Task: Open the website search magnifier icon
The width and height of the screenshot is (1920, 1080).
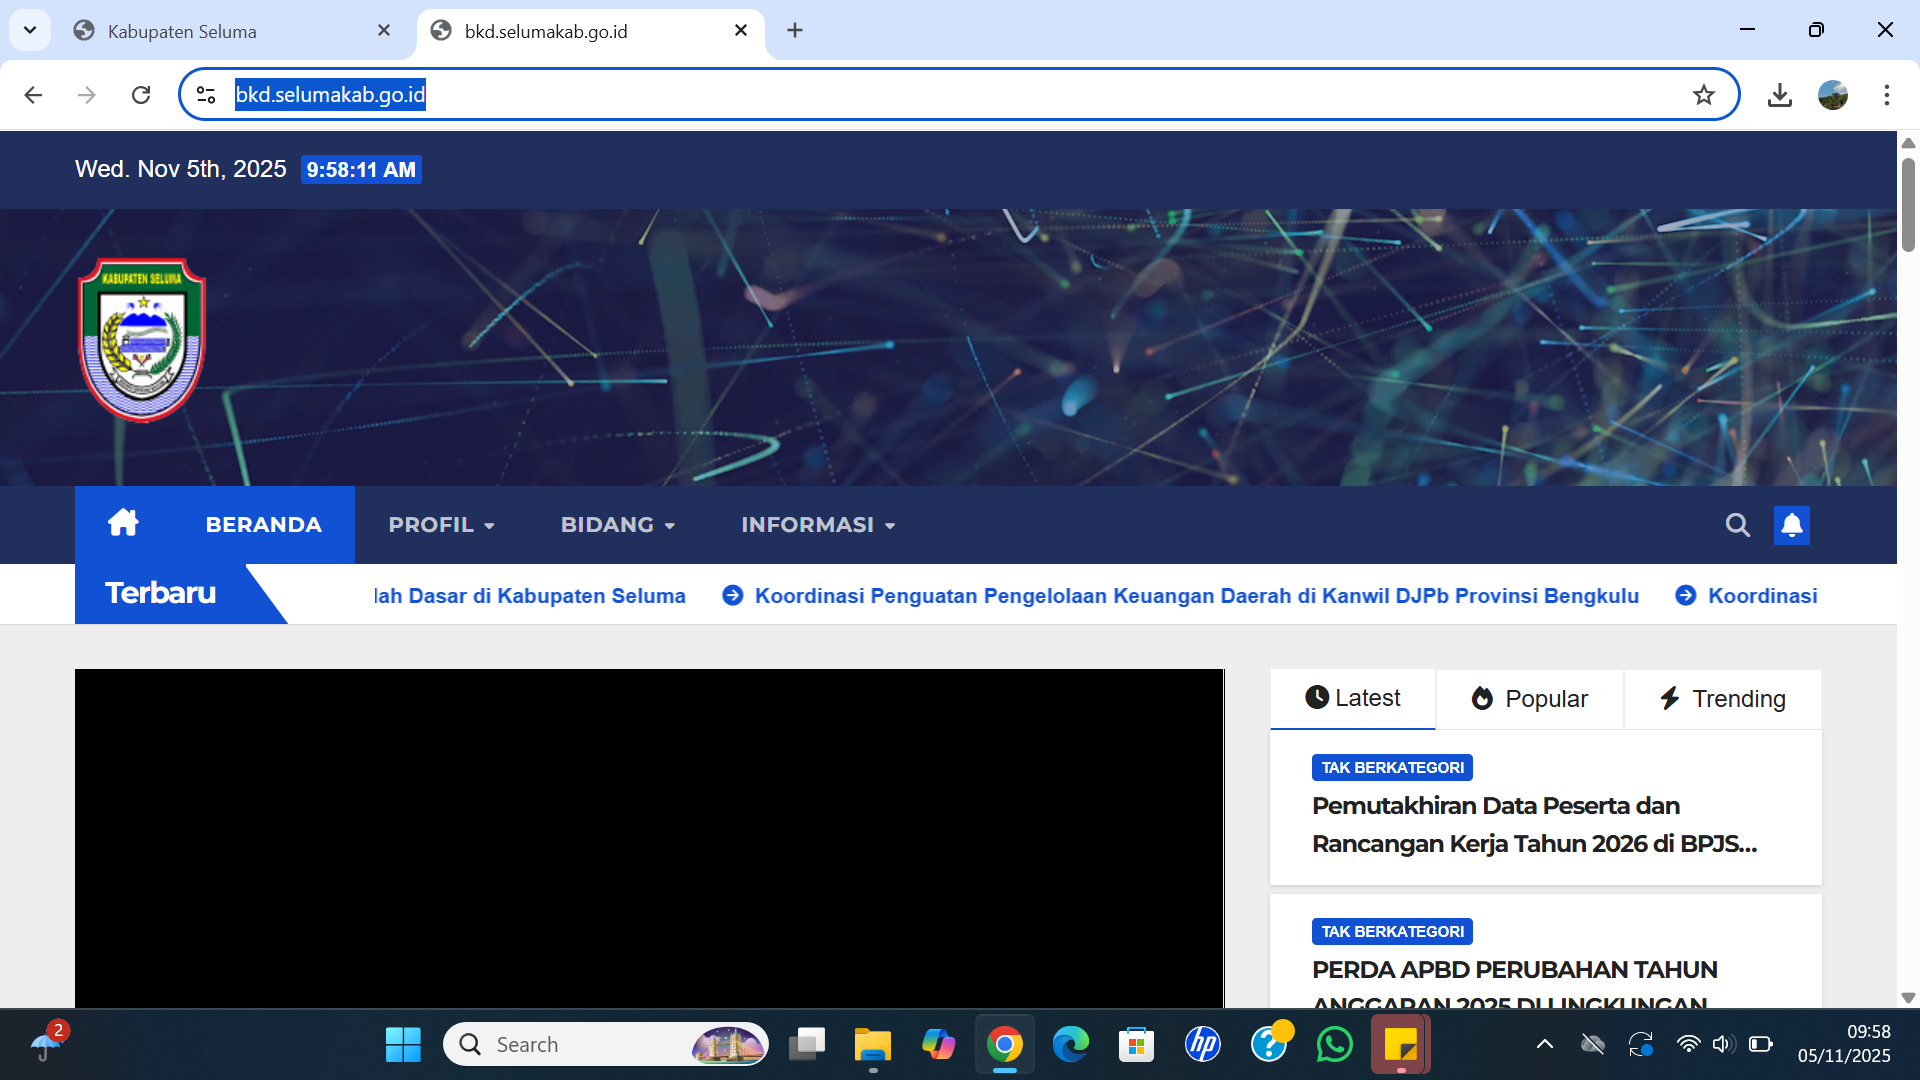Action: (1737, 525)
